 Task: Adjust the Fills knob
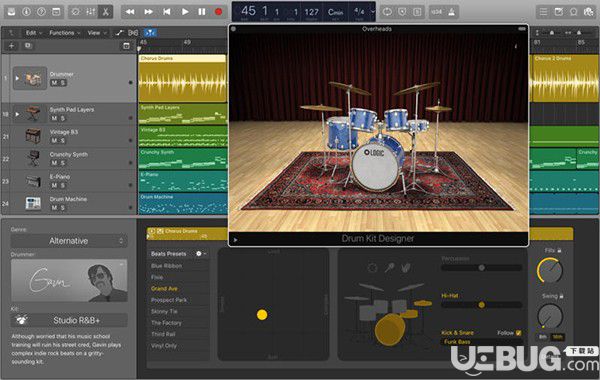coord(550,270)
